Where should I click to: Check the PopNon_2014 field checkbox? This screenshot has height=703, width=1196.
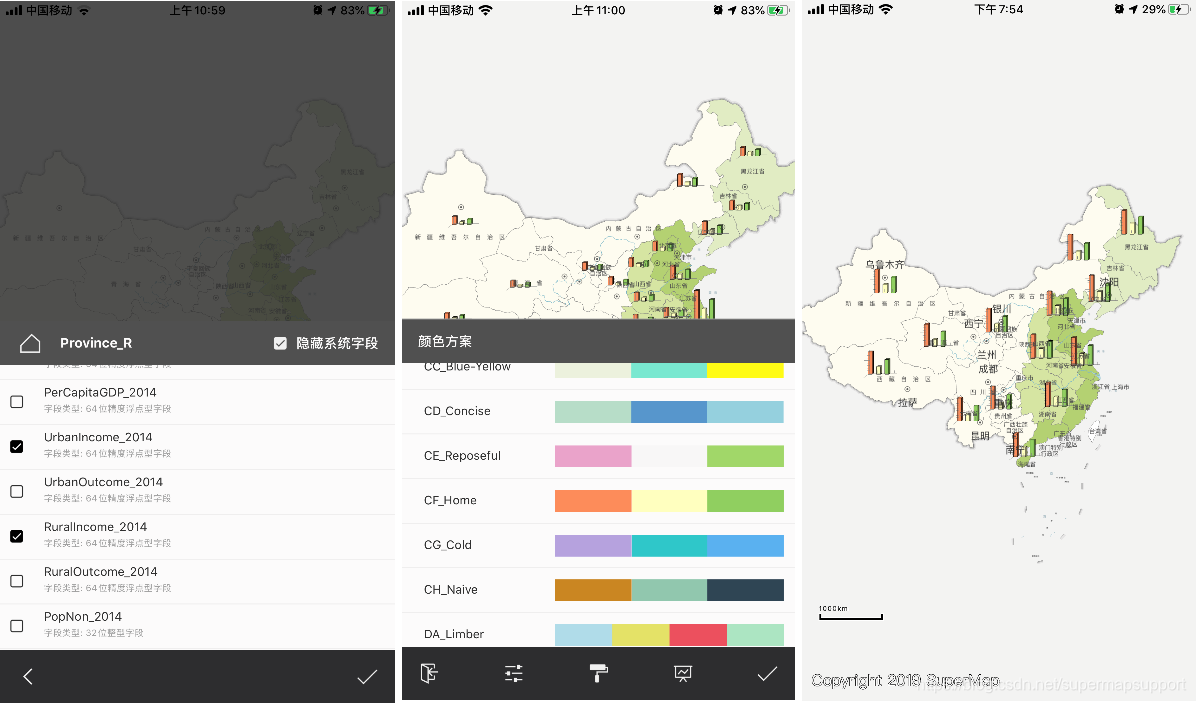(17, 626)
